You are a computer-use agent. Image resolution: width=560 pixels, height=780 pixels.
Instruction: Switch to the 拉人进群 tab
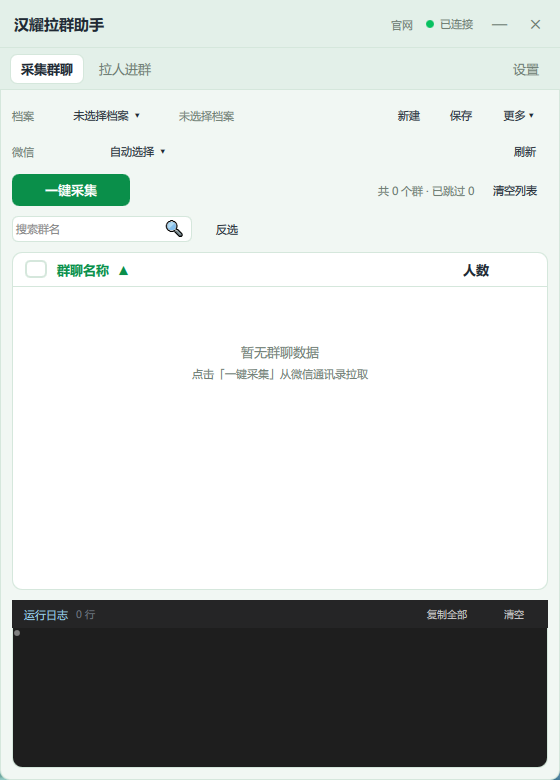point(125,70)
